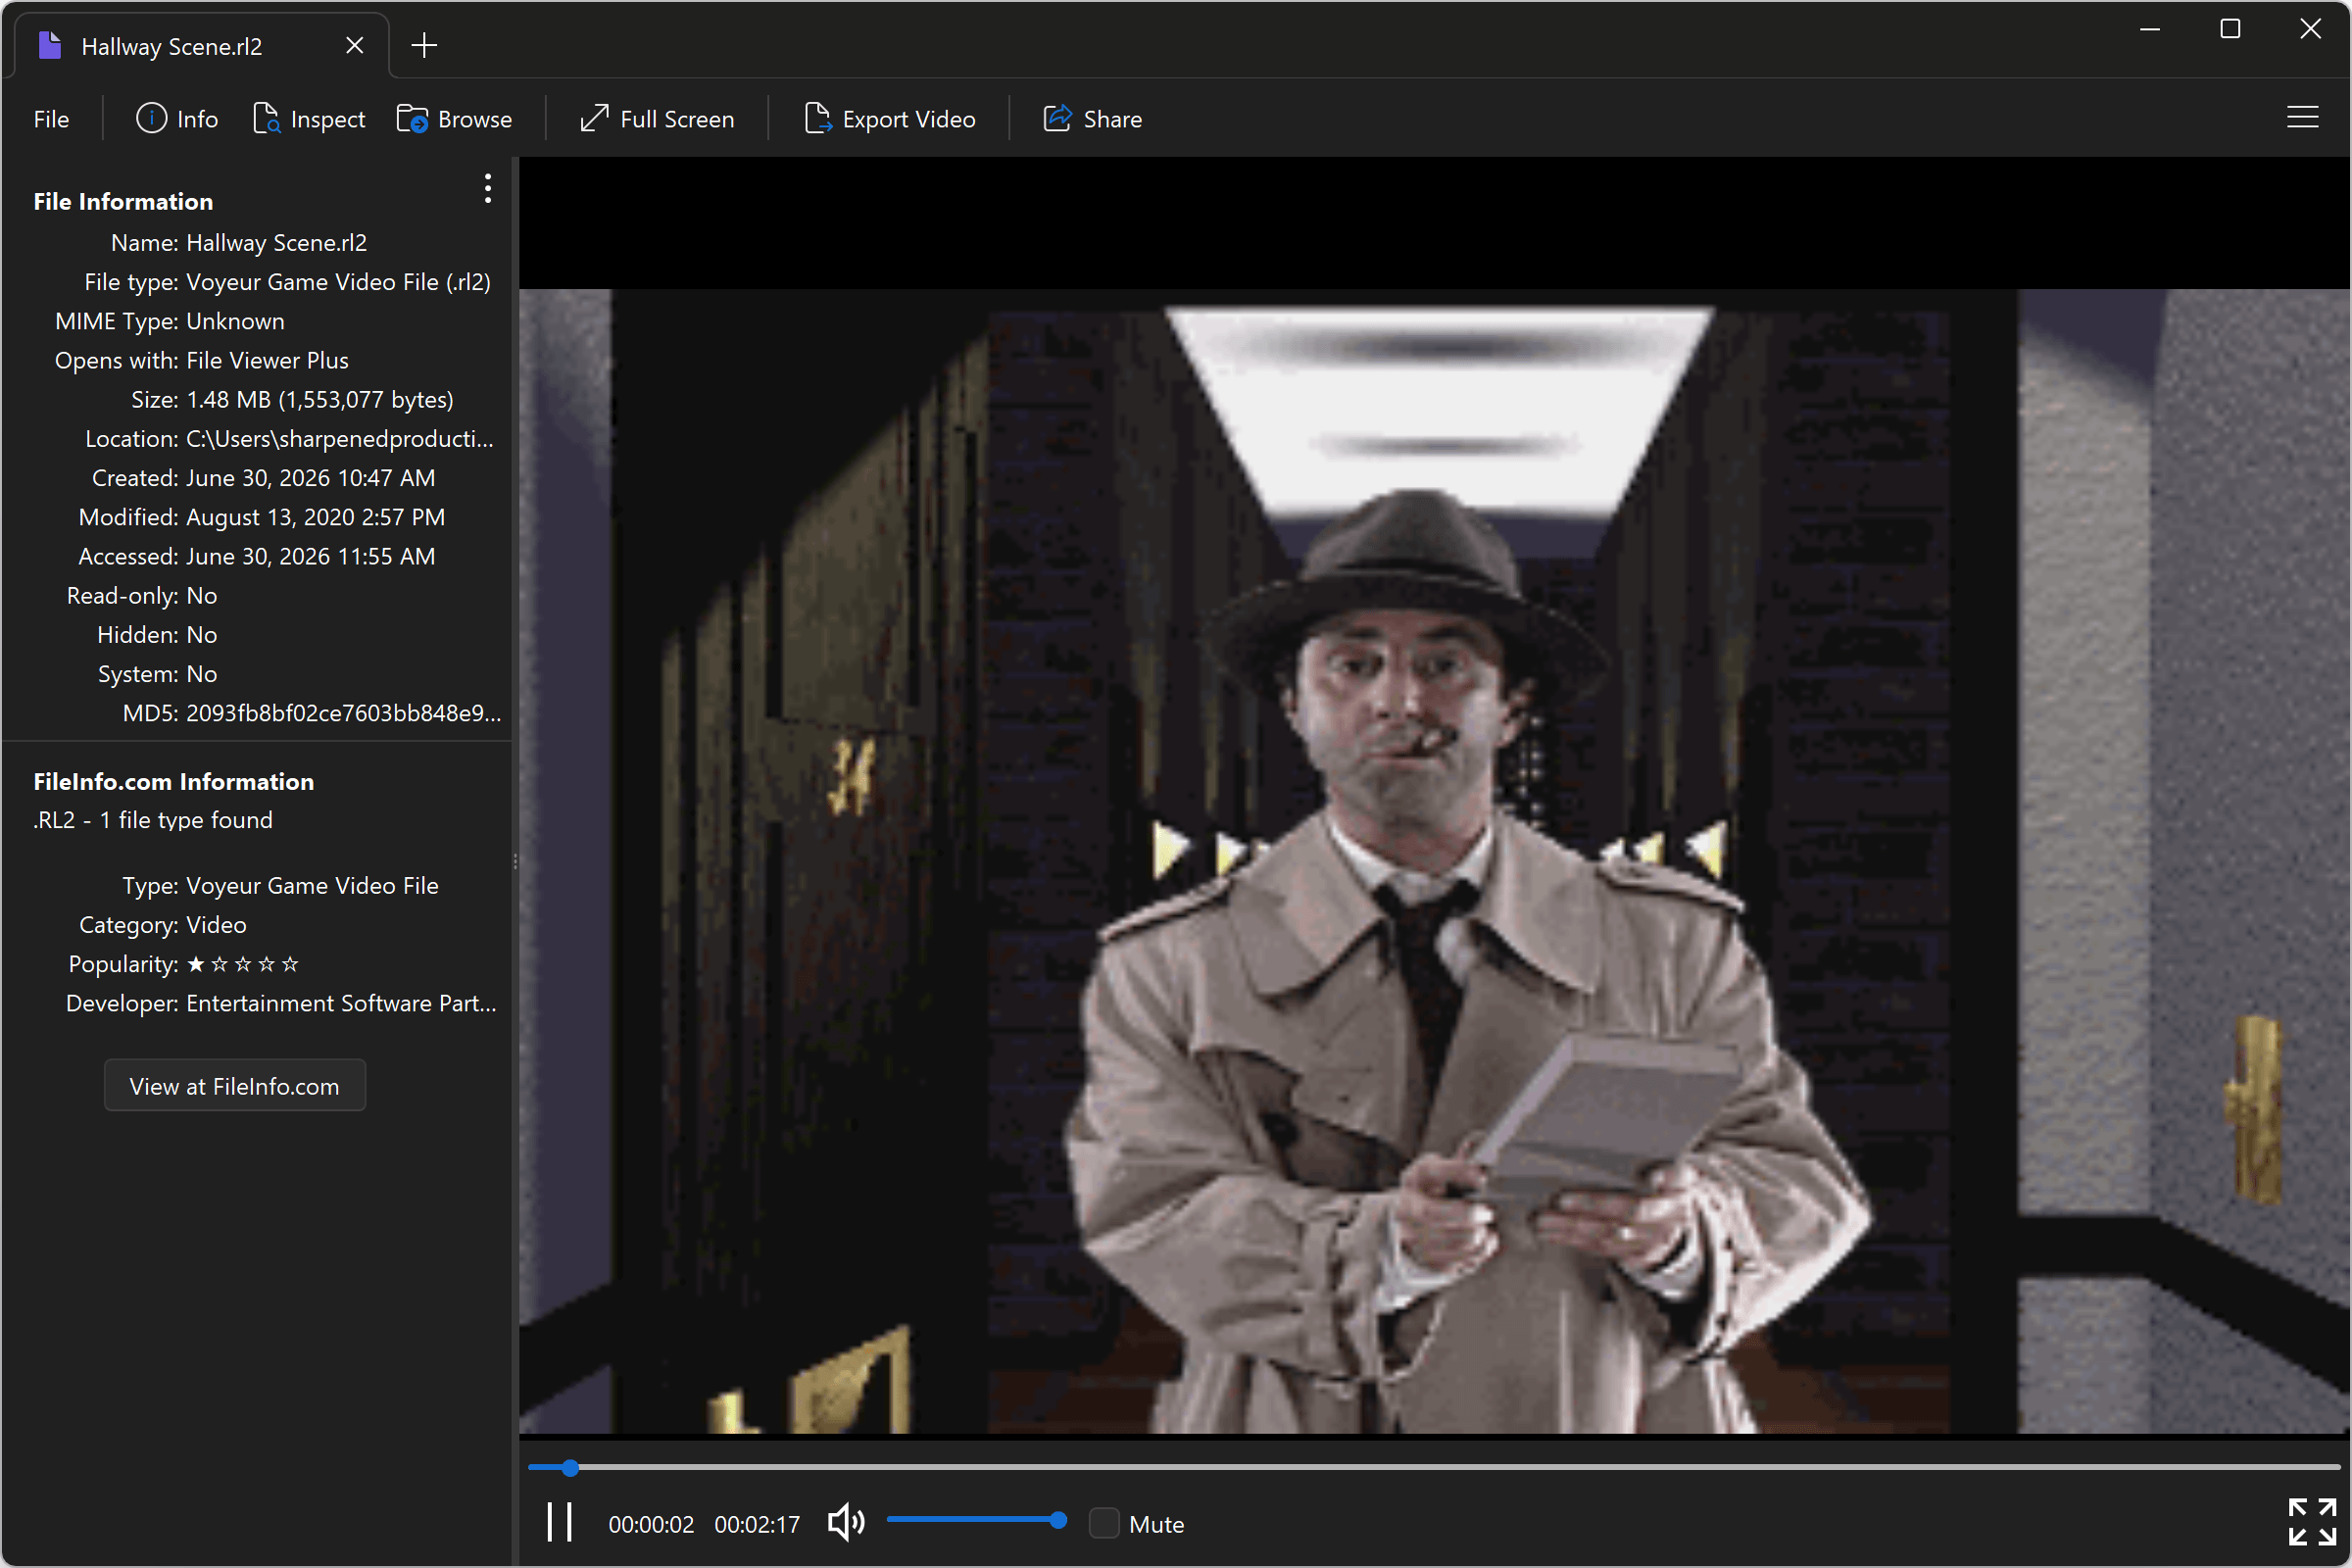Image resolution: width=2352 pixels, height=1568 pixels.
Task: Minimize the application window
Action: point(2150,29)
